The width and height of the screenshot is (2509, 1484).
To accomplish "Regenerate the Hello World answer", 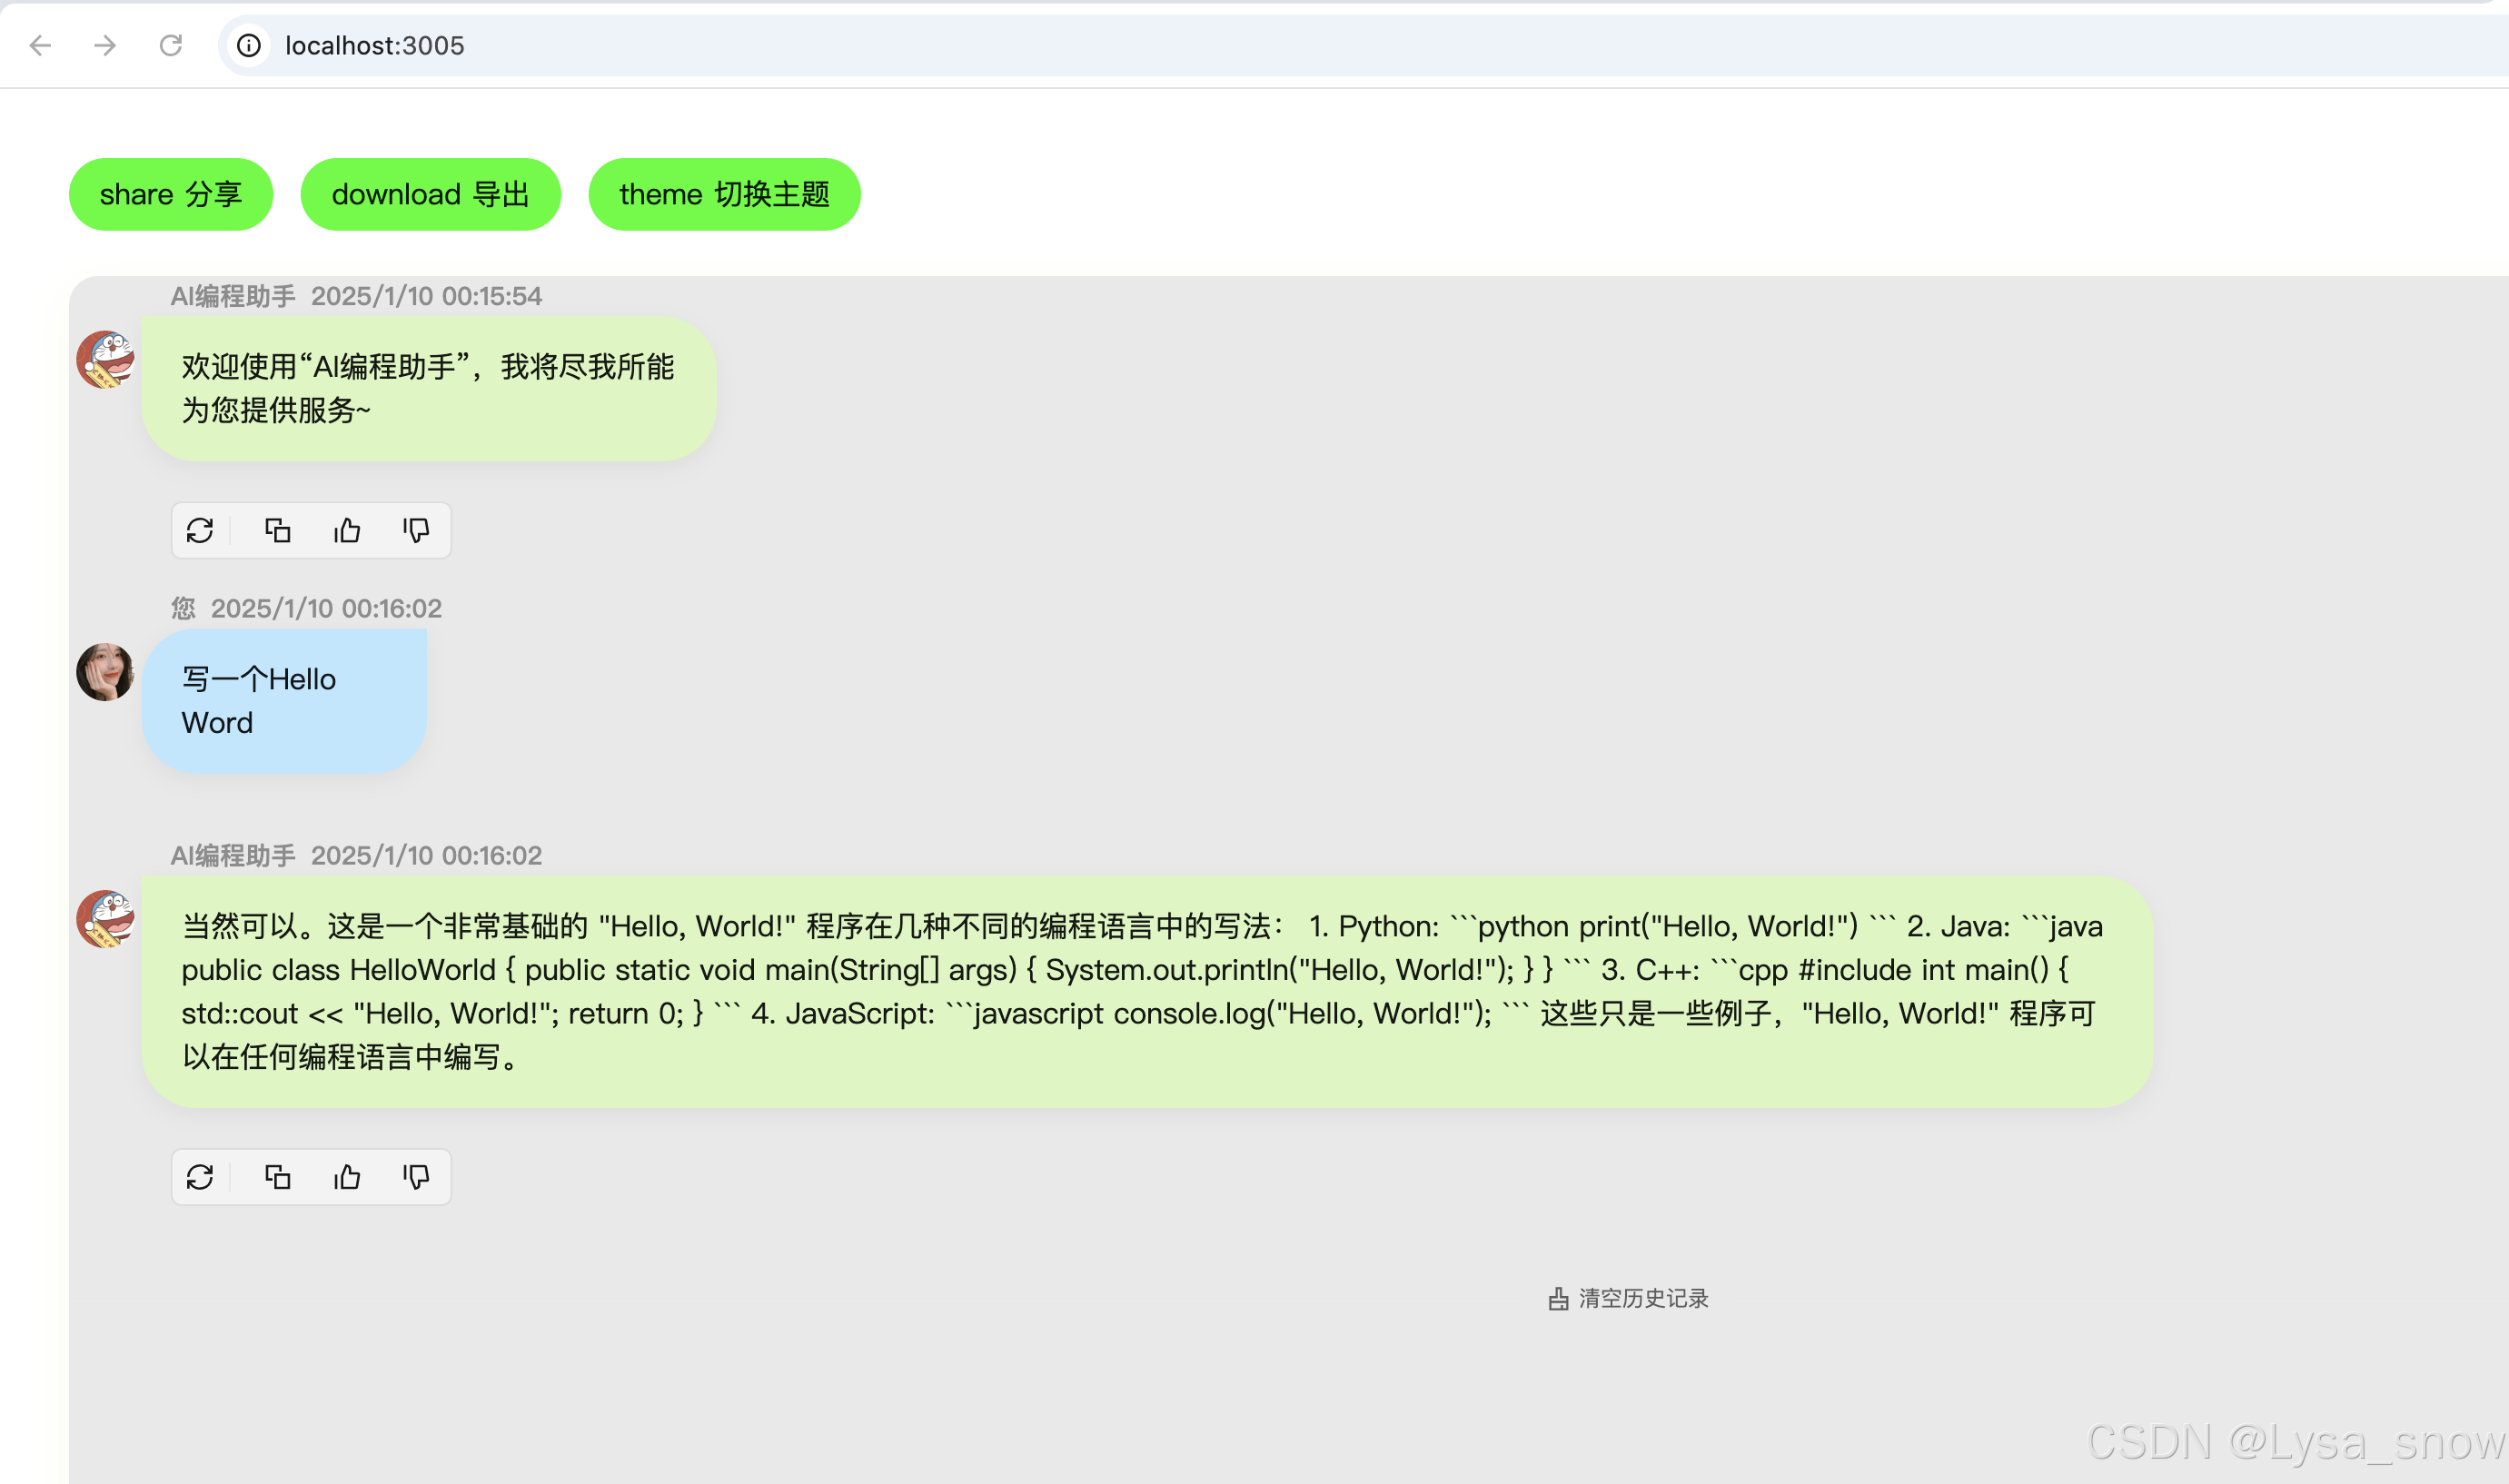I will 200,1177.
